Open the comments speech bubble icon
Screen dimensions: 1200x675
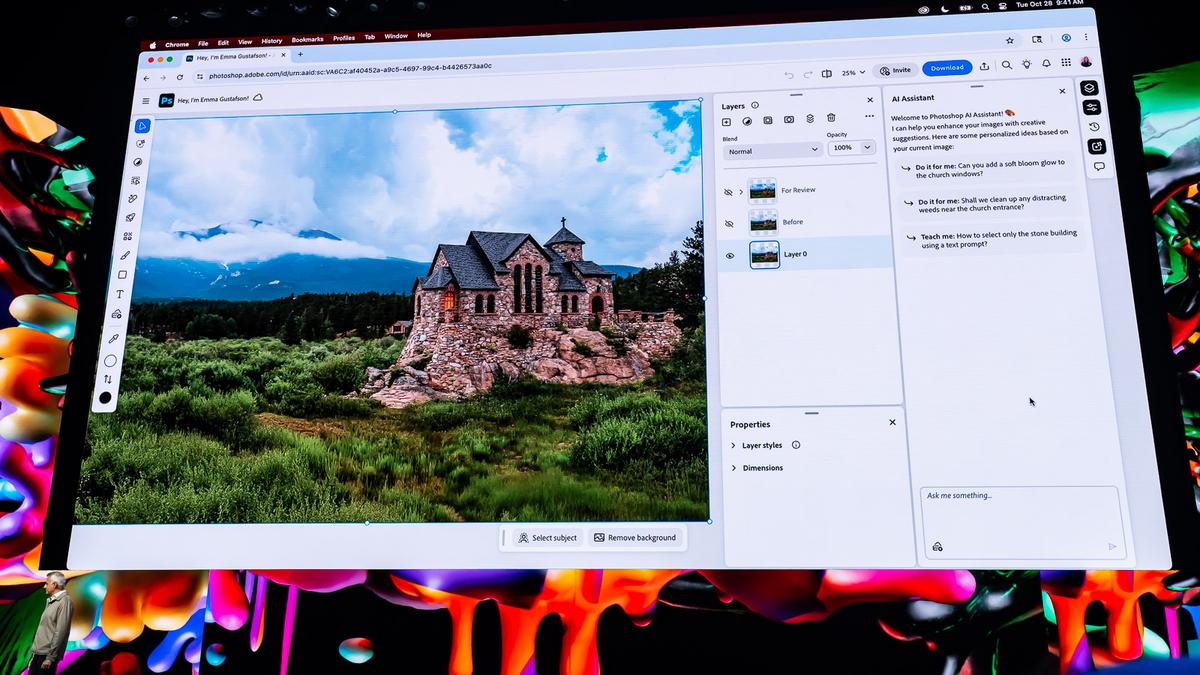1099,167
